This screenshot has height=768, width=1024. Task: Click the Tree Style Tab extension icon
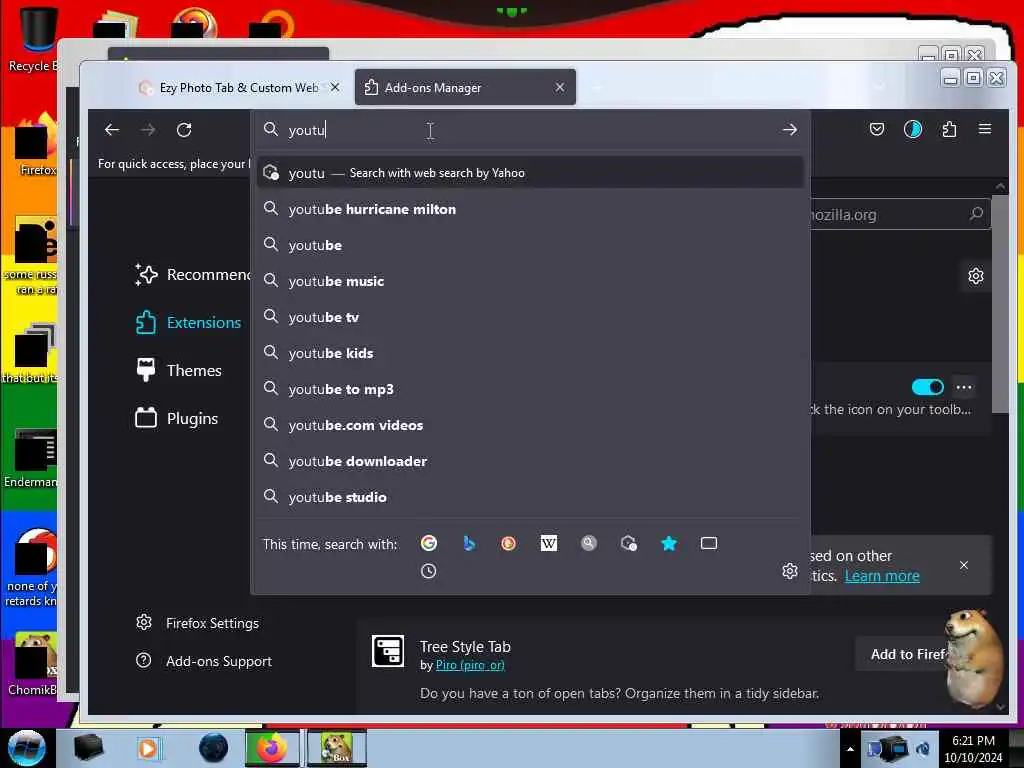tap(388, 651)
